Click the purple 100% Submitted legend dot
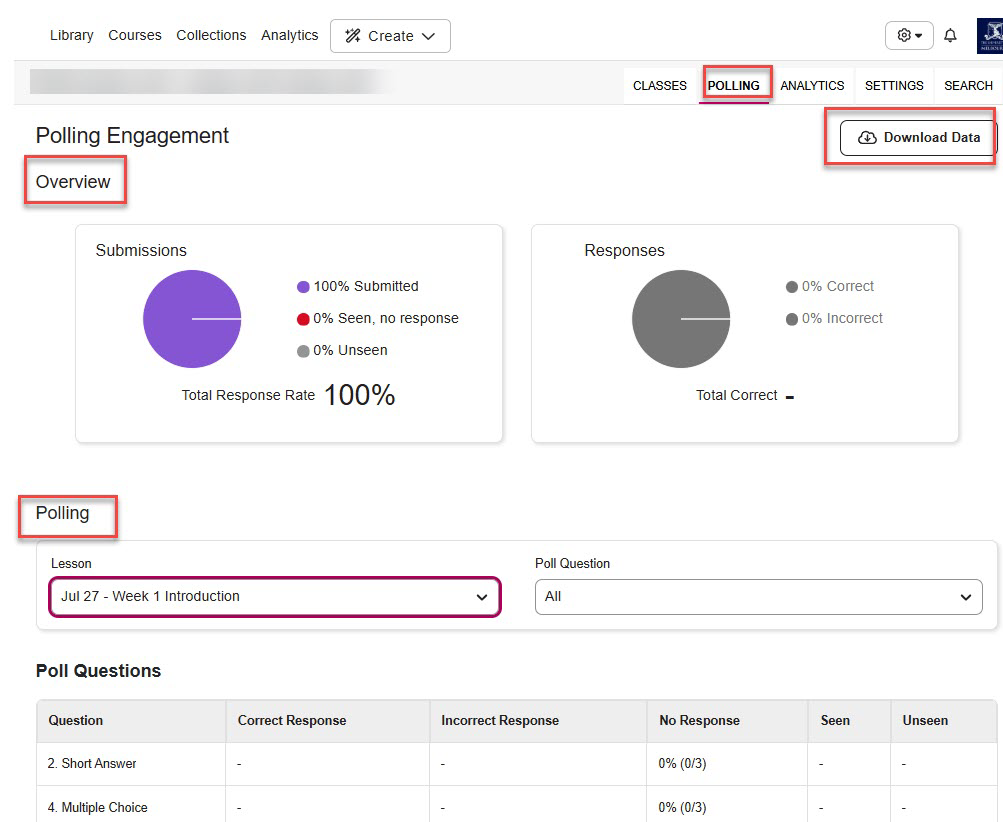1003x822 pixels. coord(303,287)
